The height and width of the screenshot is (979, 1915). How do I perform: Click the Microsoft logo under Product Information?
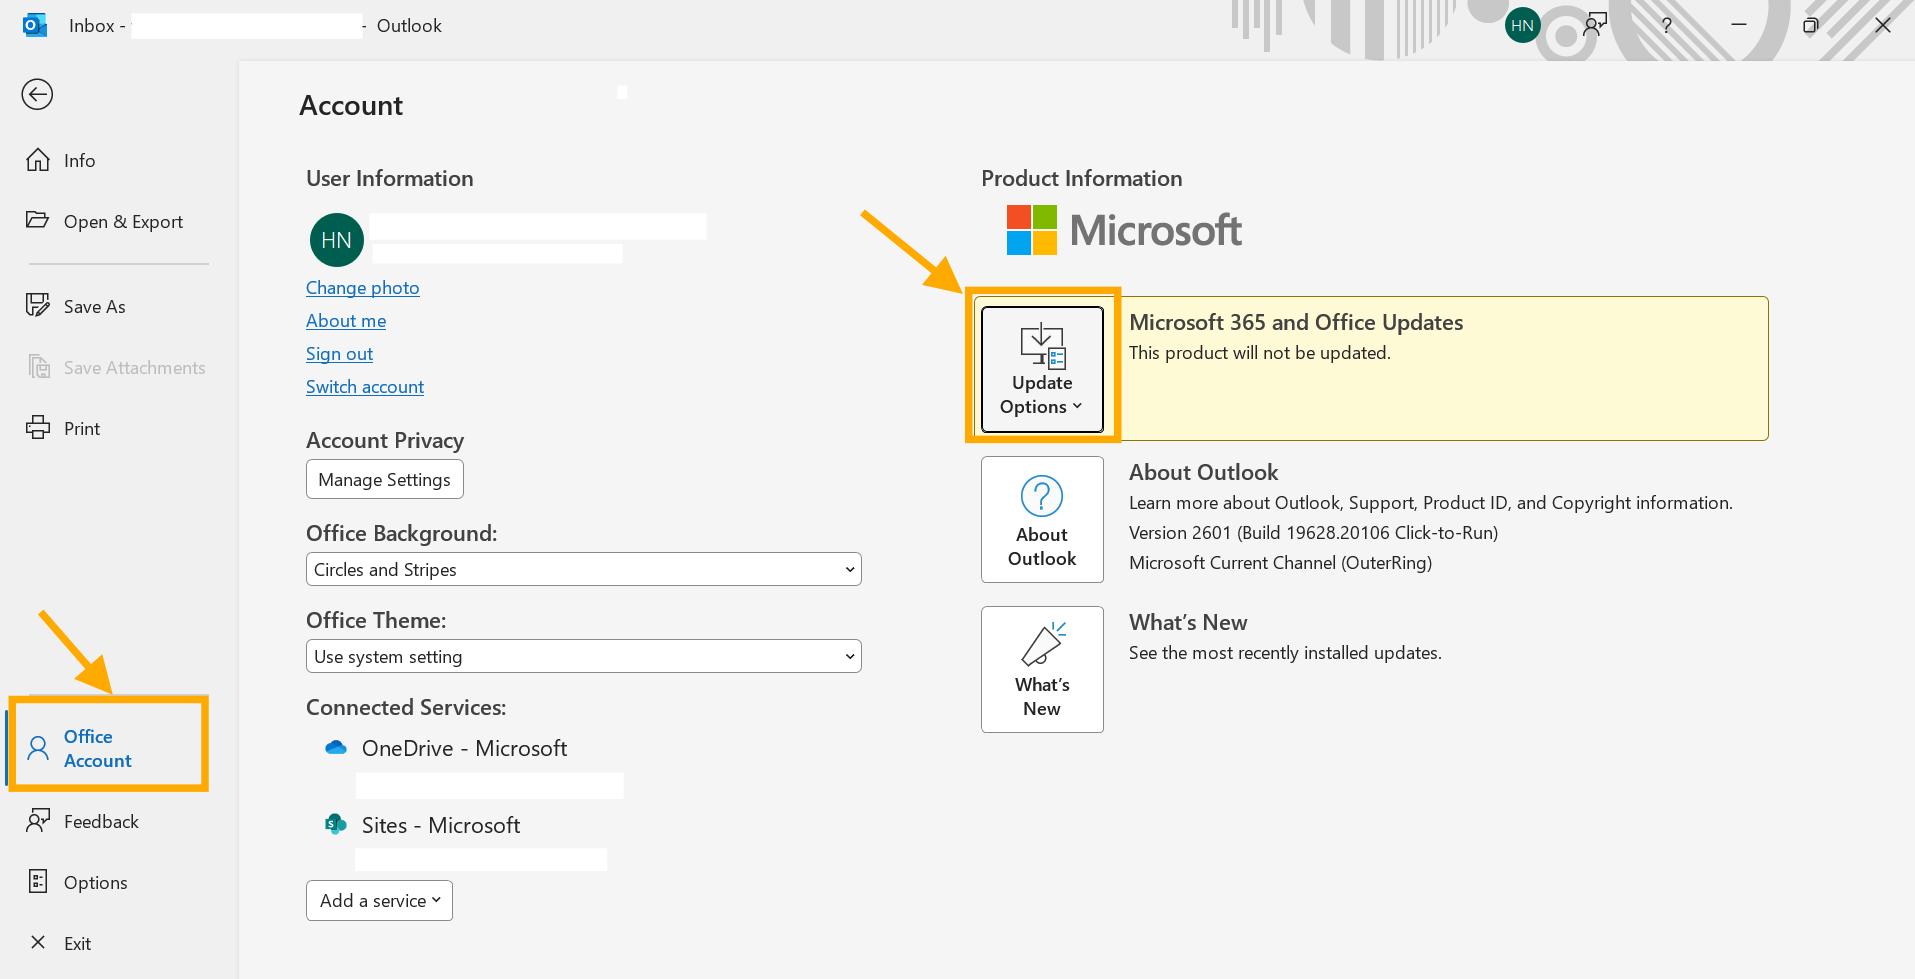pyautogui.click(x=1124, y=230)
